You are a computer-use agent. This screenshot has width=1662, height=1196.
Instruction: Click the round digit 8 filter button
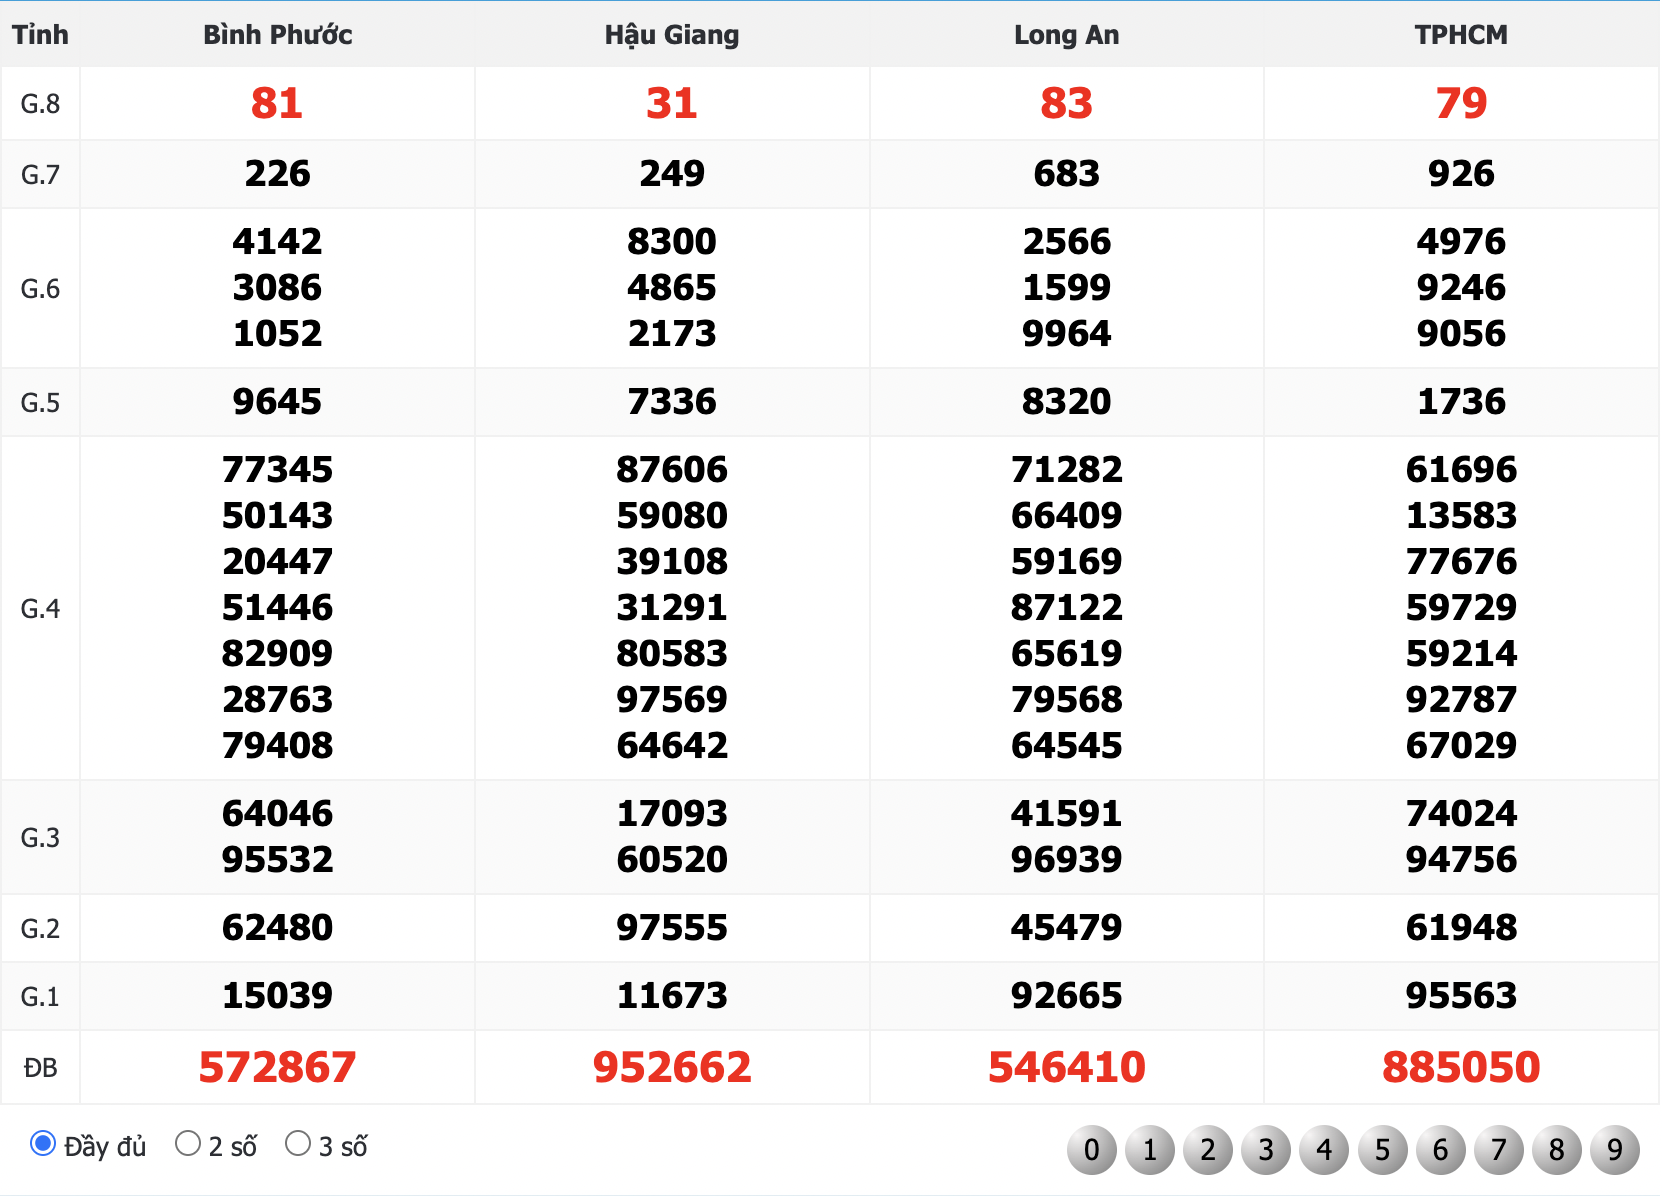(x=1556, y=1150)
